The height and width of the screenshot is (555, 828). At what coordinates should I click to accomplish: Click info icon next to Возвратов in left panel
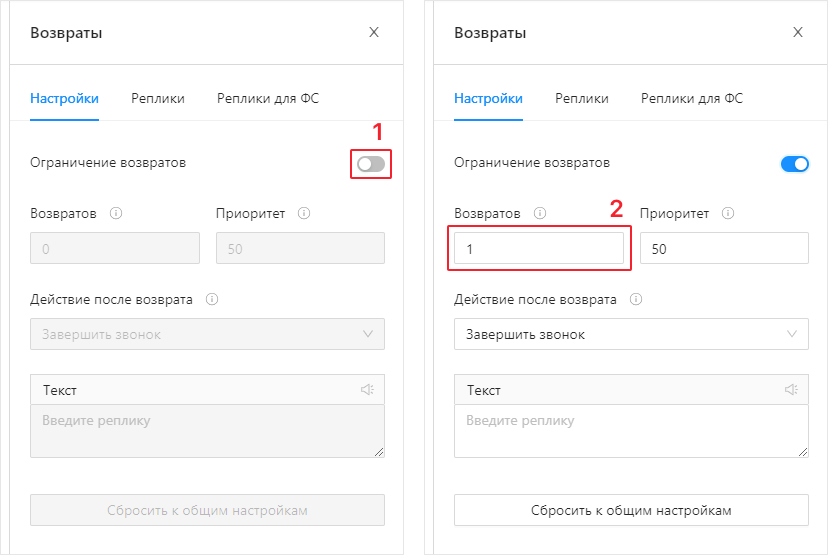(116, 213)
